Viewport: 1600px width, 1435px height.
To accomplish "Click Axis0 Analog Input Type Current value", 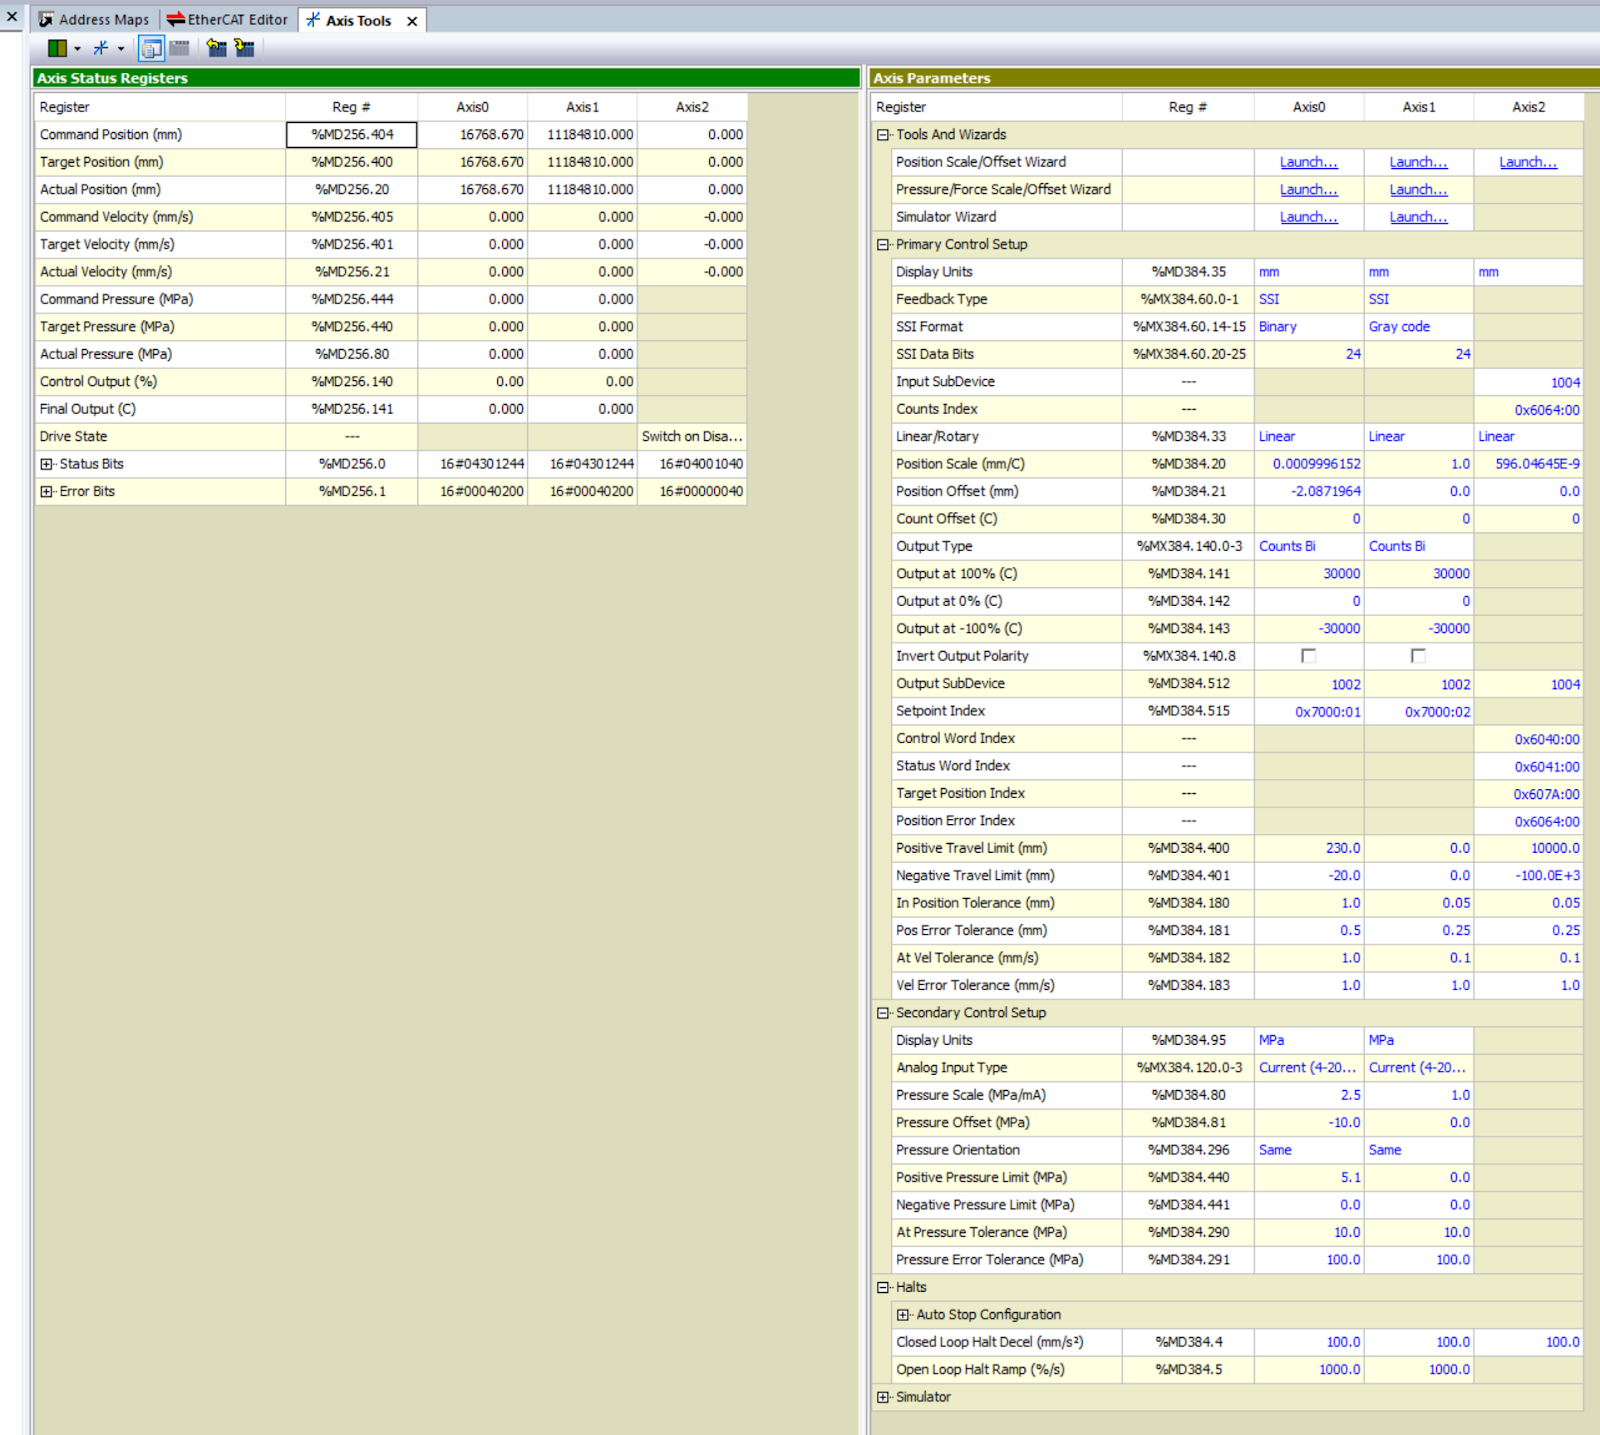I will (1309, 1068).
